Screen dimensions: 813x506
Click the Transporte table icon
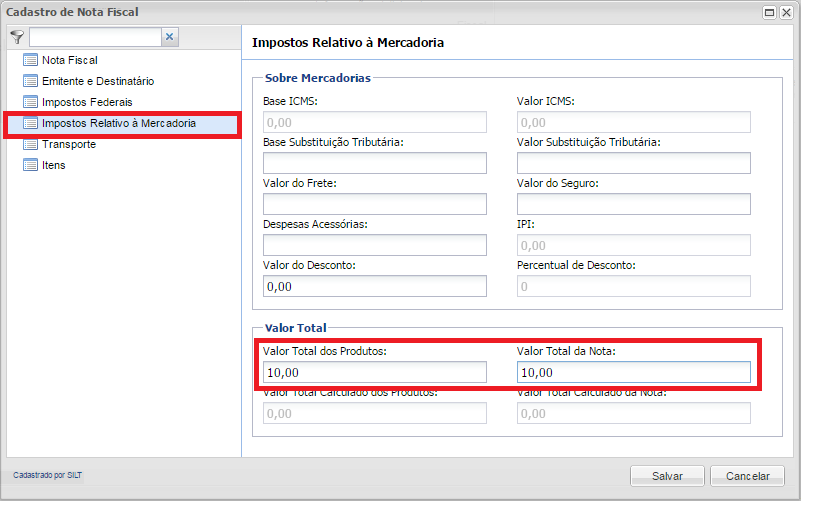click(30, 144)
